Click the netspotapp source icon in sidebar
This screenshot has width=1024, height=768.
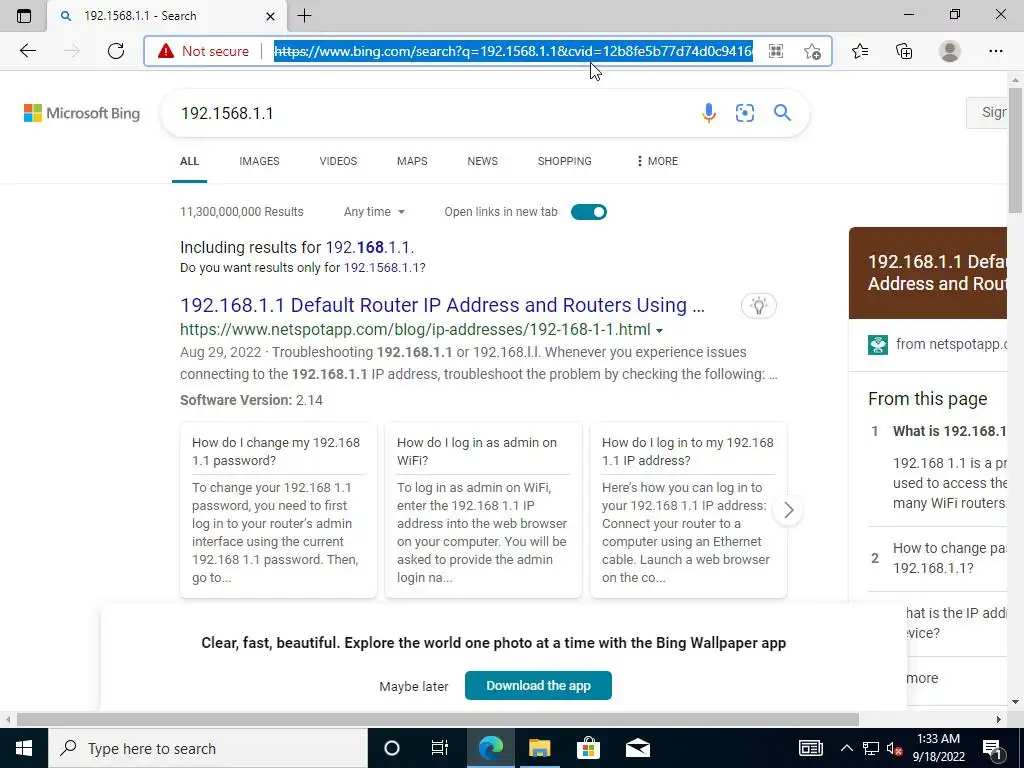(878, 344)
